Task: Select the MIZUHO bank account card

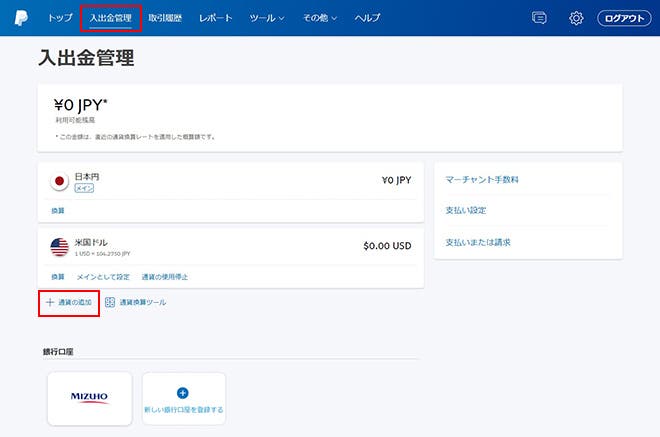Action: (x=89, y=397)
